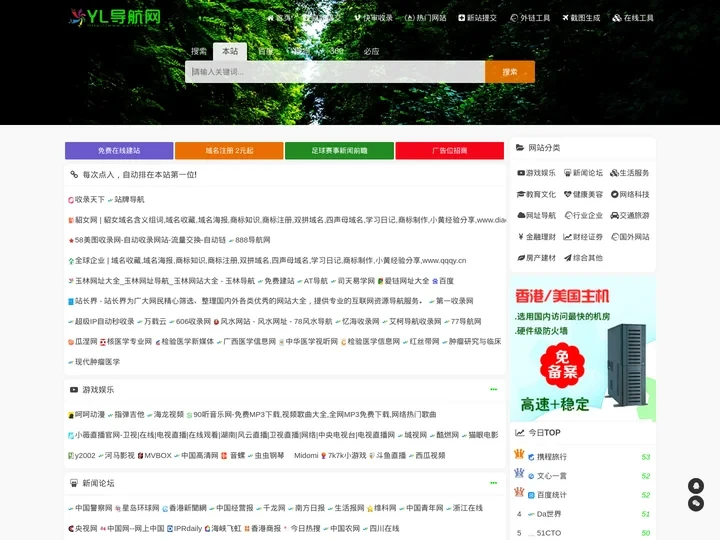This screenshot has height=540, width=720.
Task: Select the 本站 search tab
Action: click(x=230, y=51)
